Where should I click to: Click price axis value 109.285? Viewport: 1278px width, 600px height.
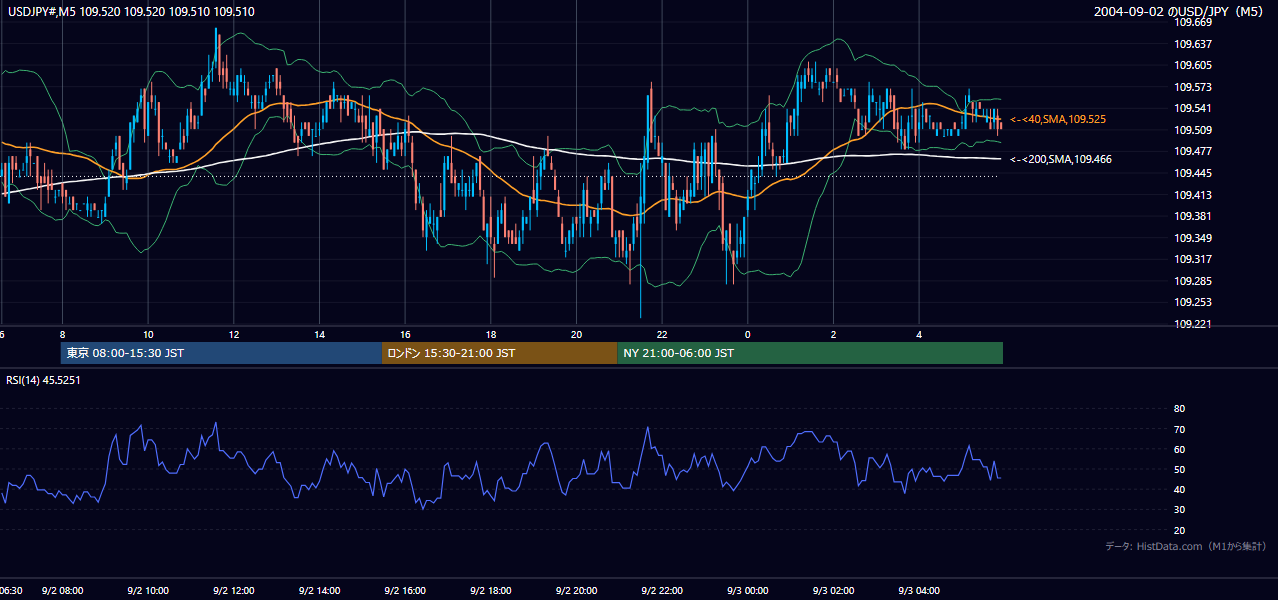click(x=1193, y=281)
